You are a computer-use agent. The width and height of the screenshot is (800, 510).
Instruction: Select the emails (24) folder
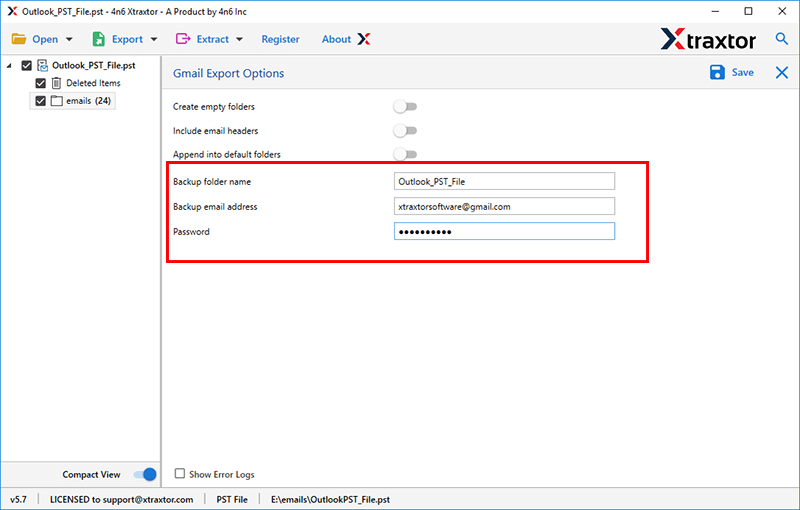88,100
